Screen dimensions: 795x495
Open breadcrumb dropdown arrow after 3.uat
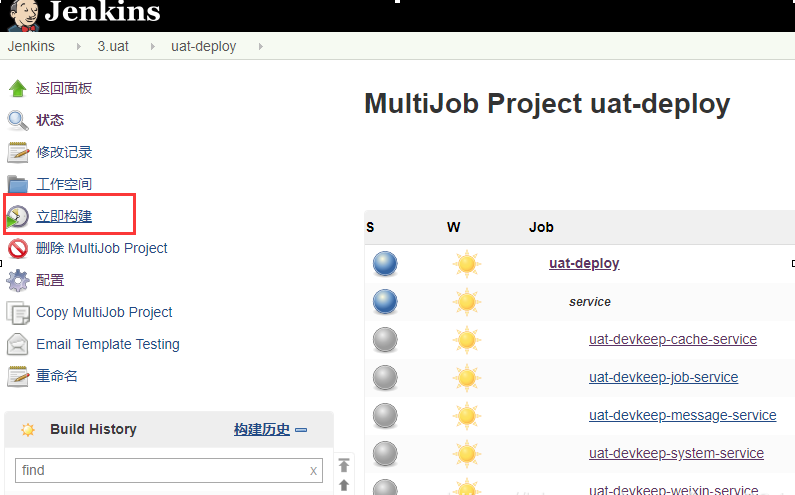152,47
